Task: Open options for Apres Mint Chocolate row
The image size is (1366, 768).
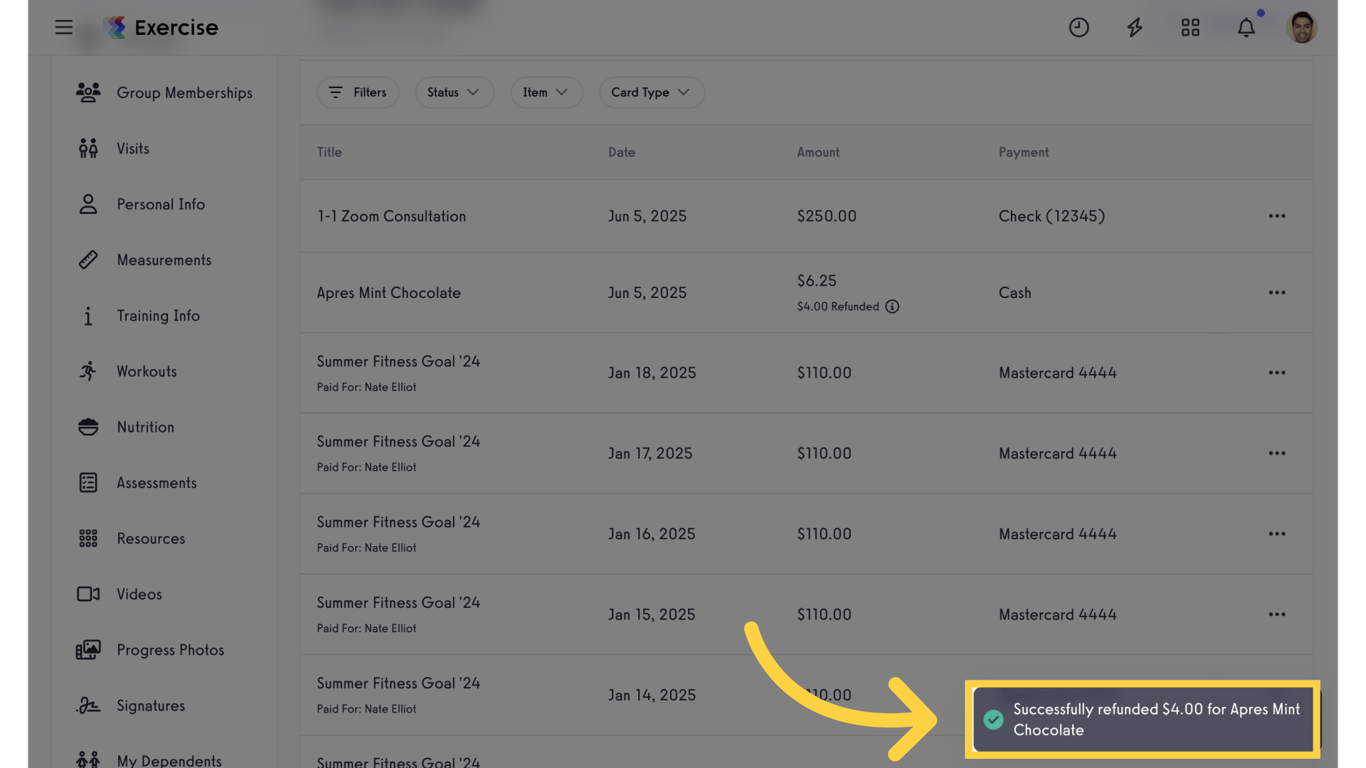Action: tap(1277, 293)
